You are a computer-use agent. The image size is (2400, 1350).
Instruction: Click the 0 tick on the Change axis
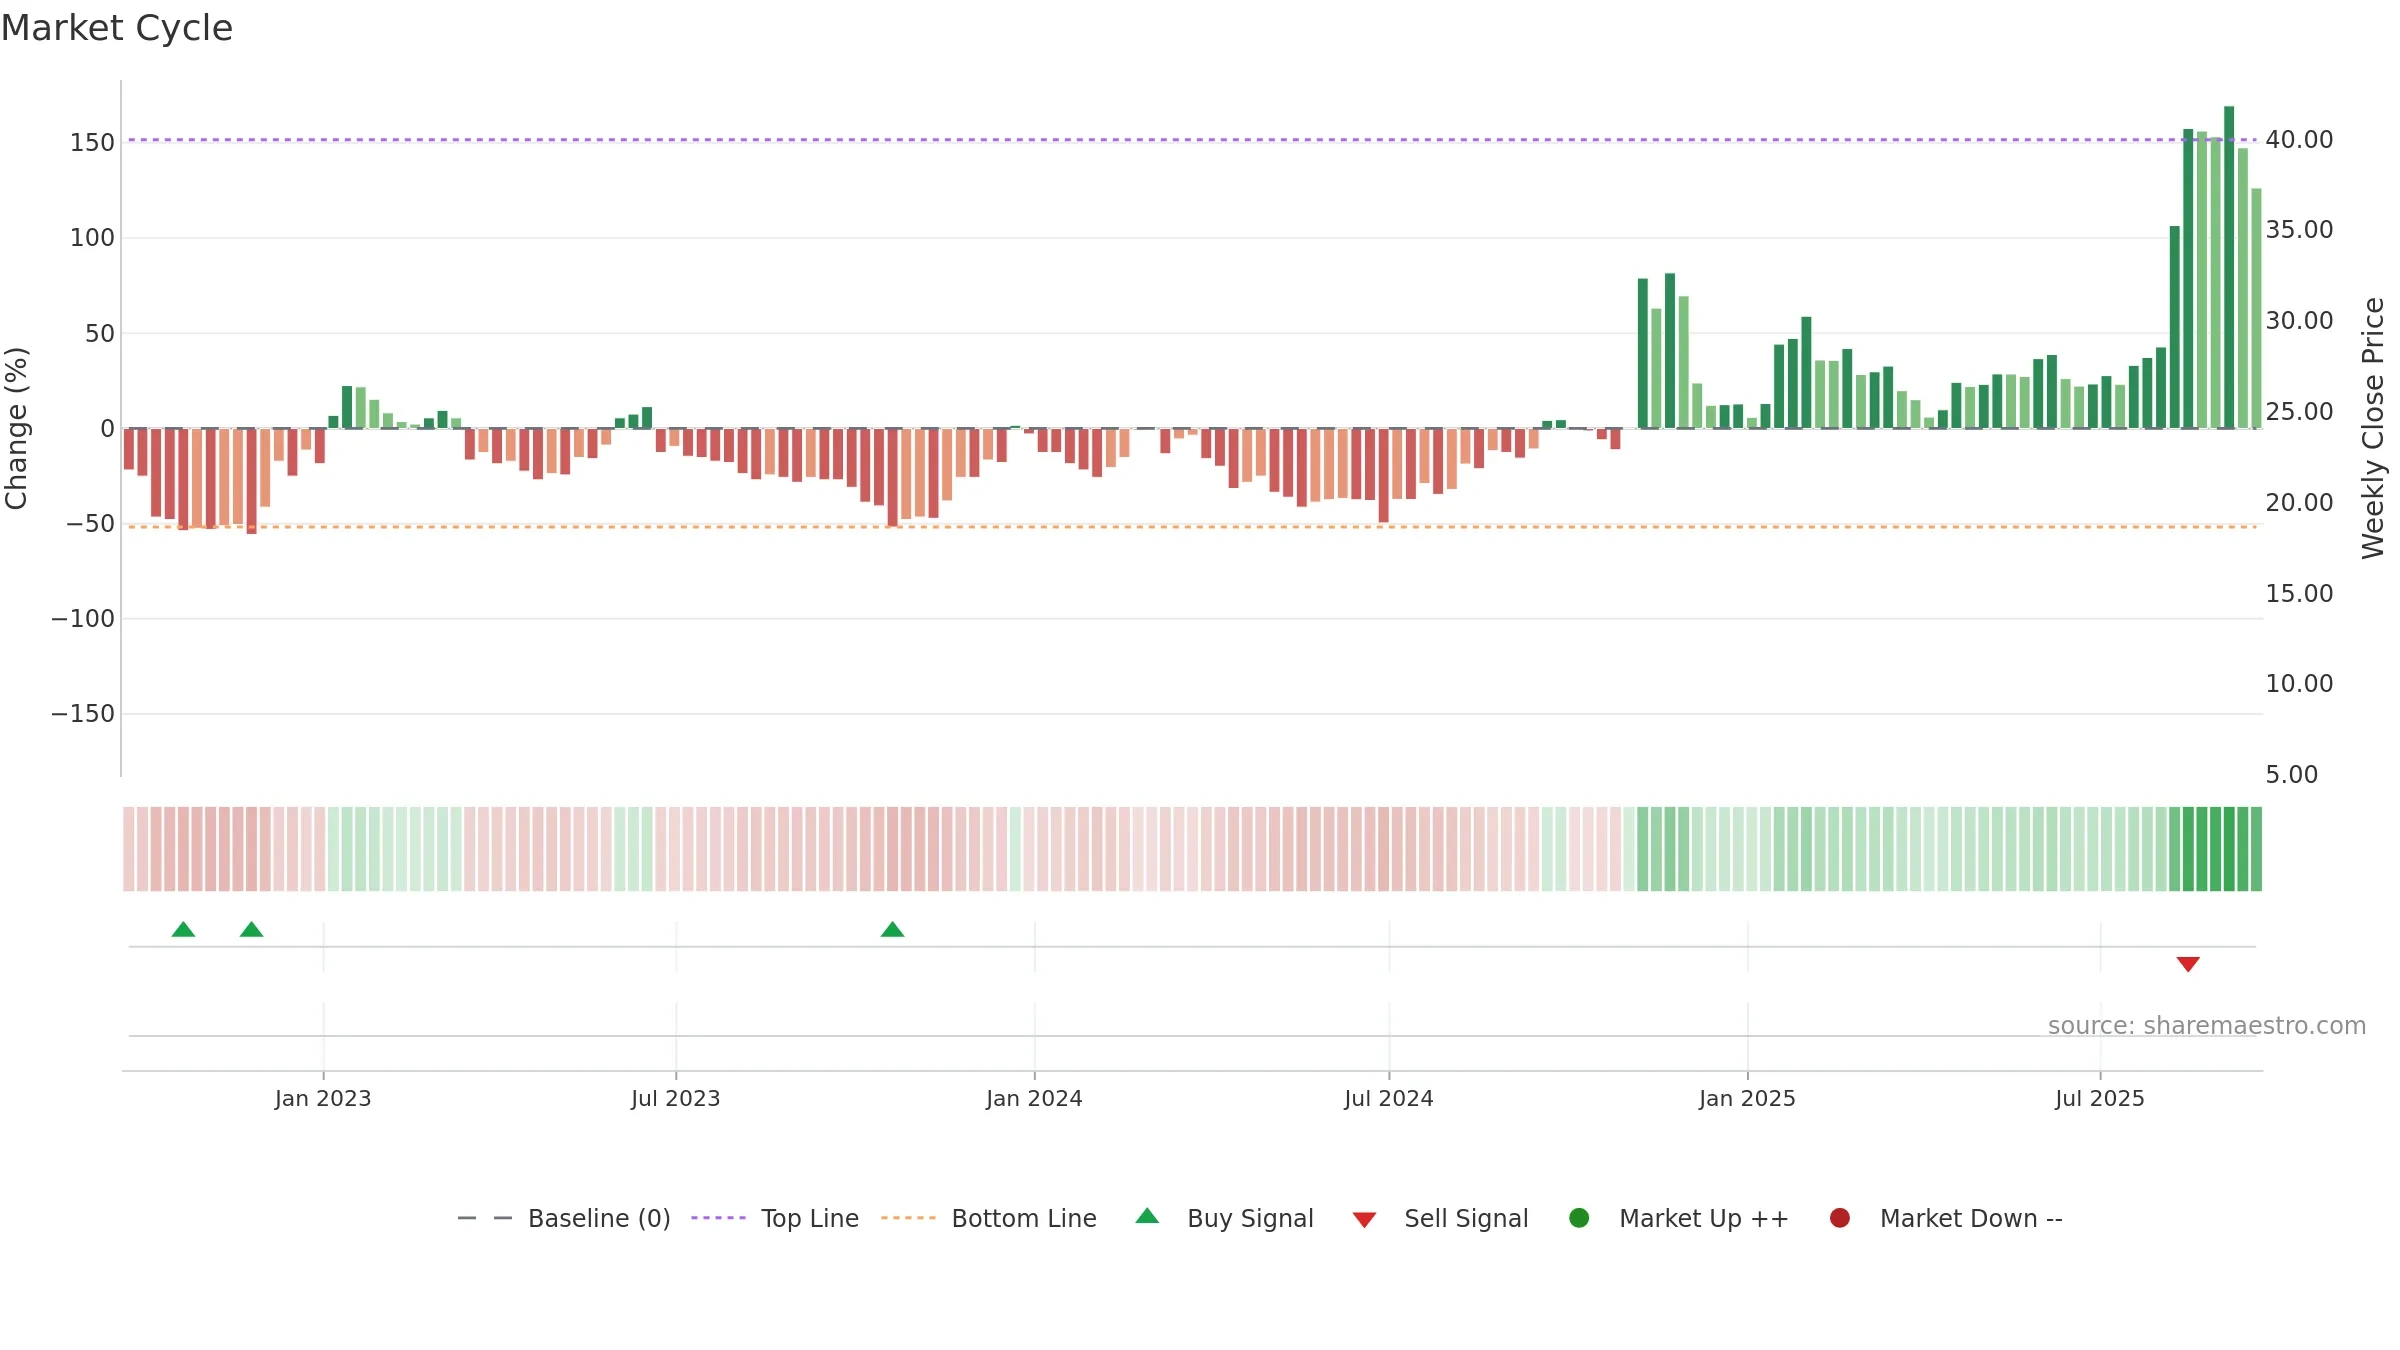pos(108,428)
